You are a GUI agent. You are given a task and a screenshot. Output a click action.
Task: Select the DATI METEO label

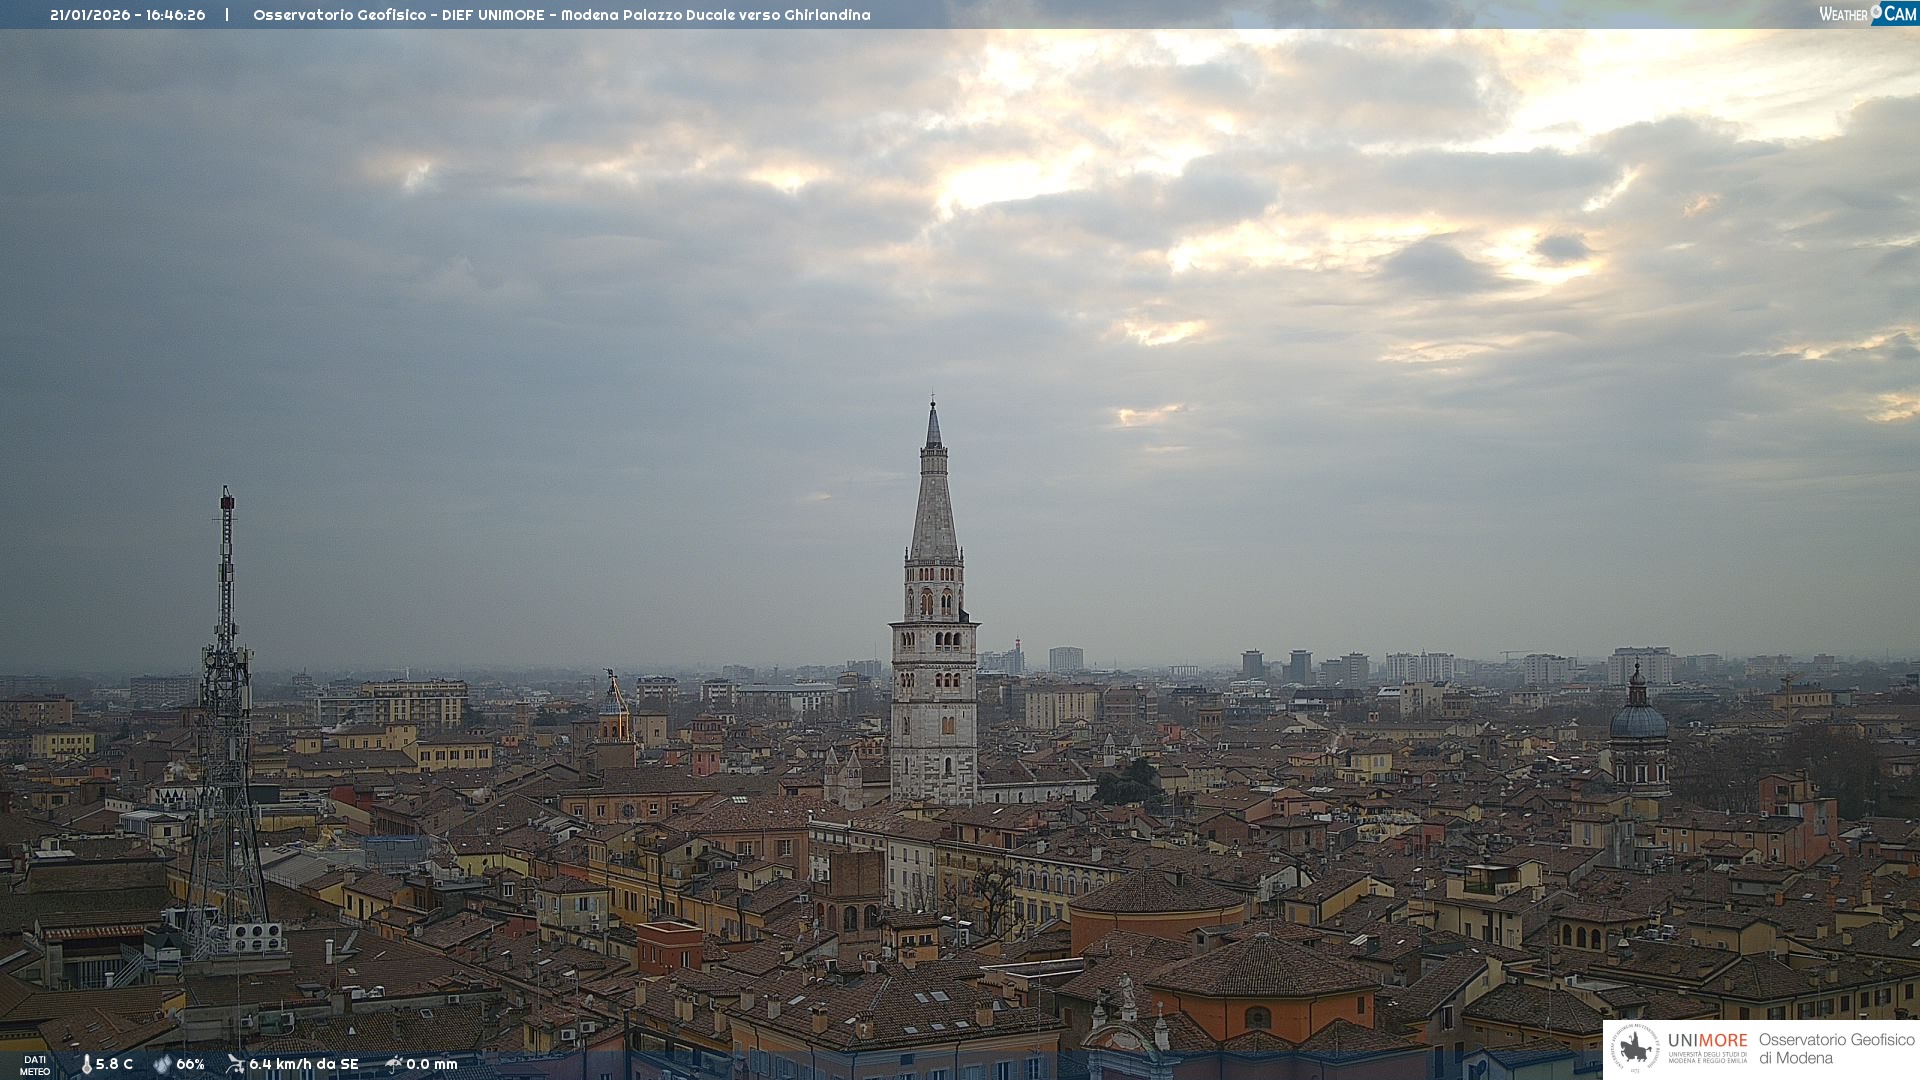(x=35, y=1066)
